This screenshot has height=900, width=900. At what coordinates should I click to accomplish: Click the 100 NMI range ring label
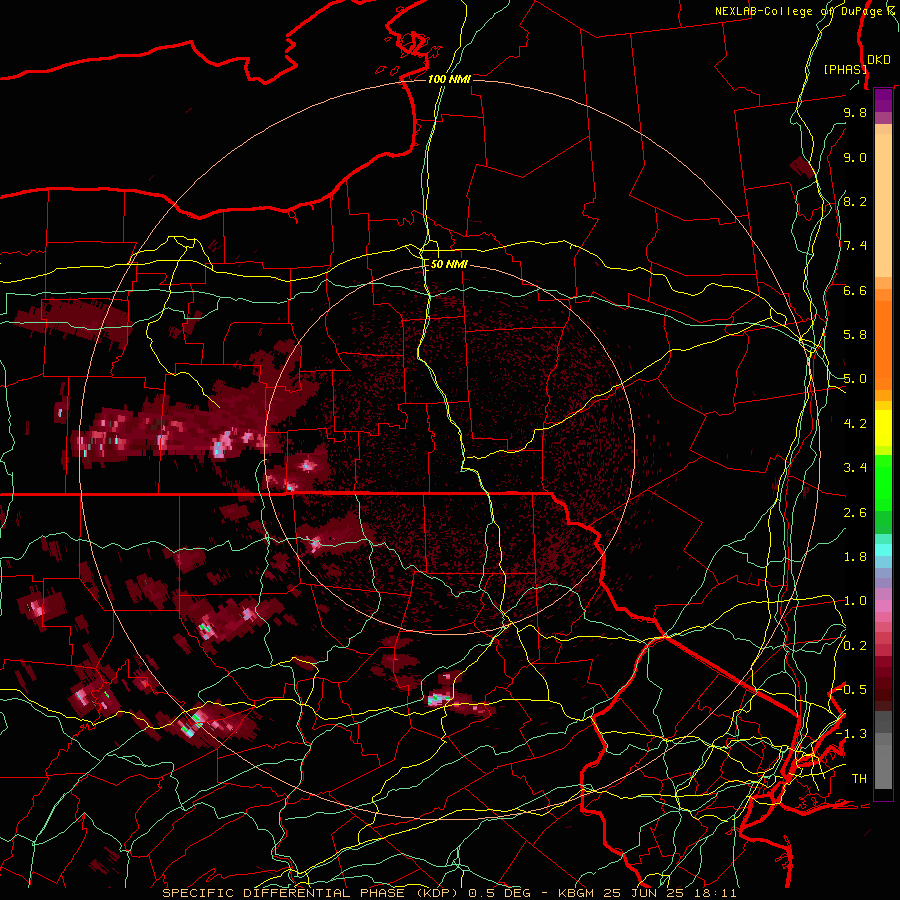449,79
